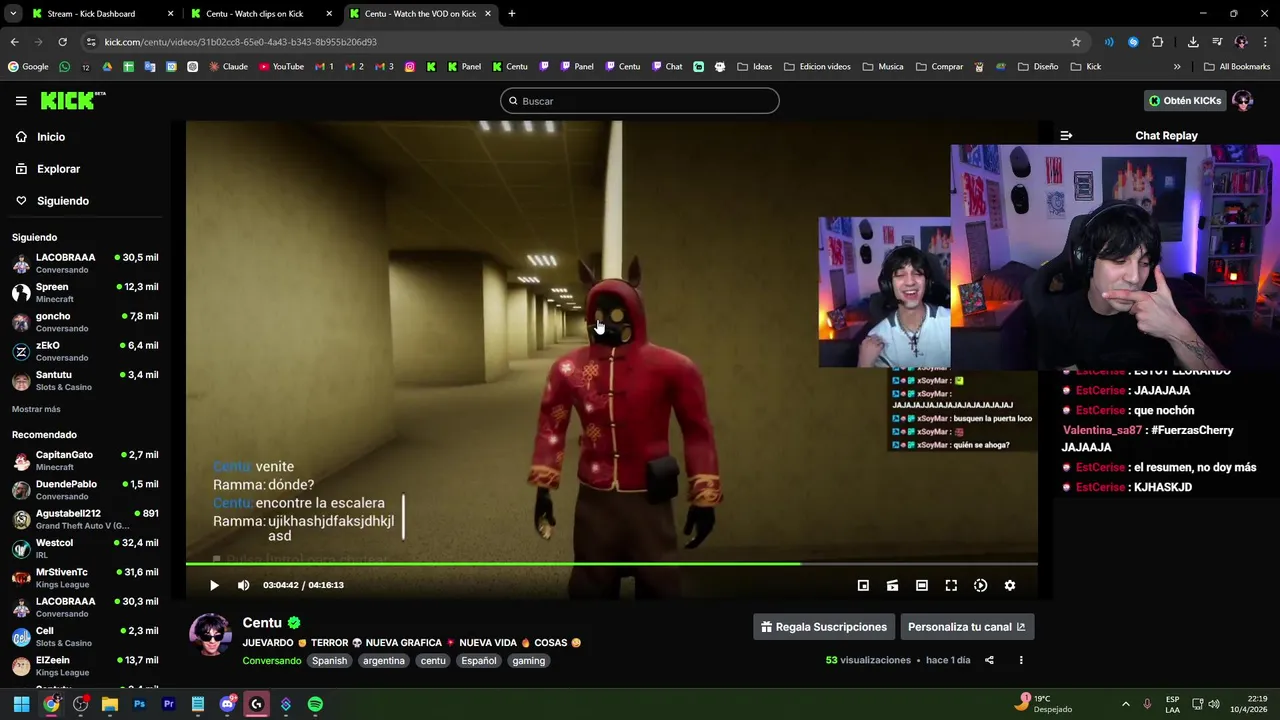1280x720 pixels.
Task: Open the Ideas bookmarks folder
Action: (x=754, y=67)
